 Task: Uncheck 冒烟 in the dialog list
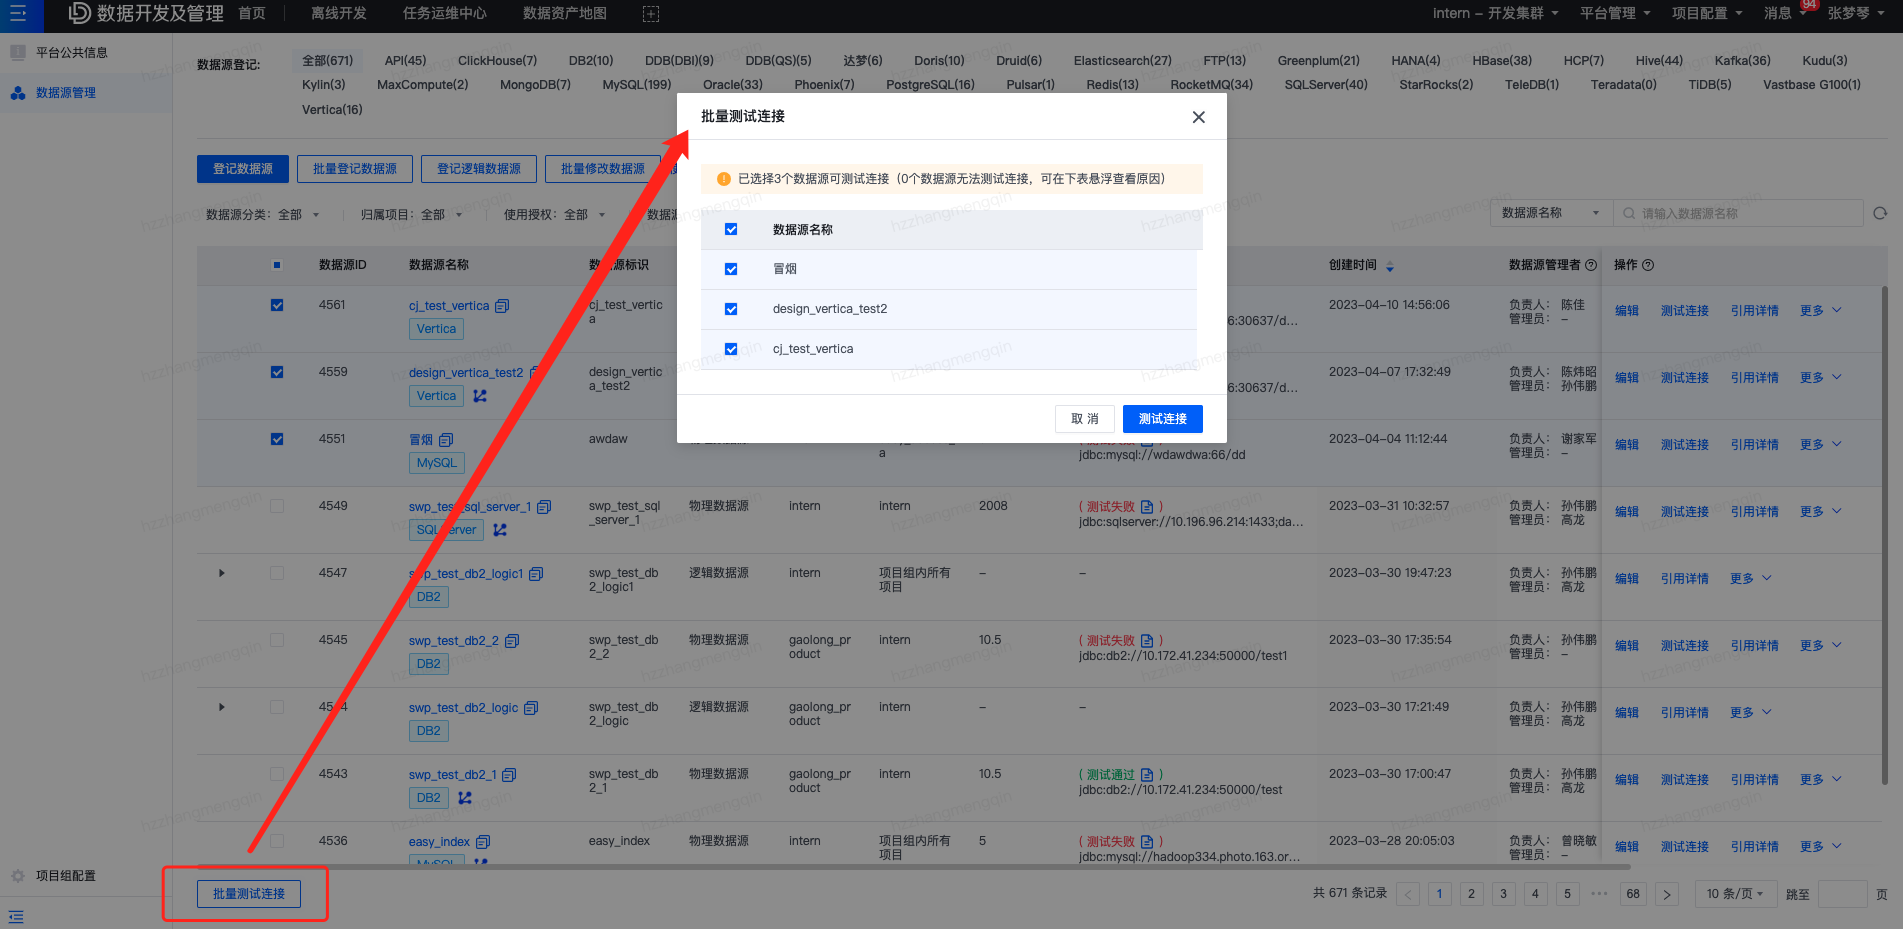coord(731,269)
